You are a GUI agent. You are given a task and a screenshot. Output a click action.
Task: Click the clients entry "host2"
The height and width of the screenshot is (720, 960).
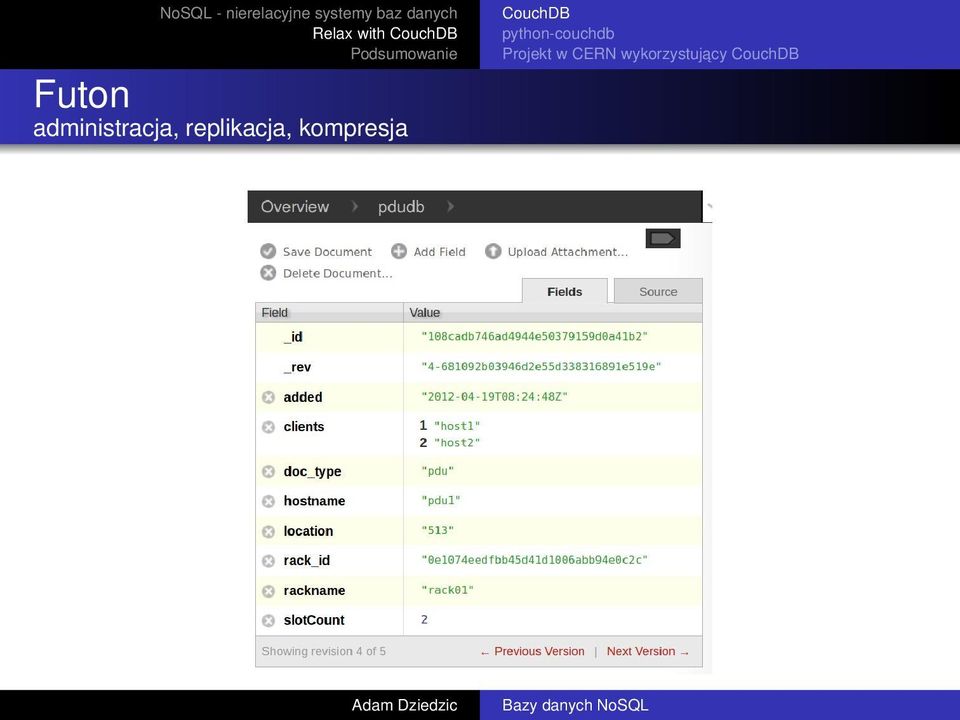pyautogui.click(x=457, y=442)
